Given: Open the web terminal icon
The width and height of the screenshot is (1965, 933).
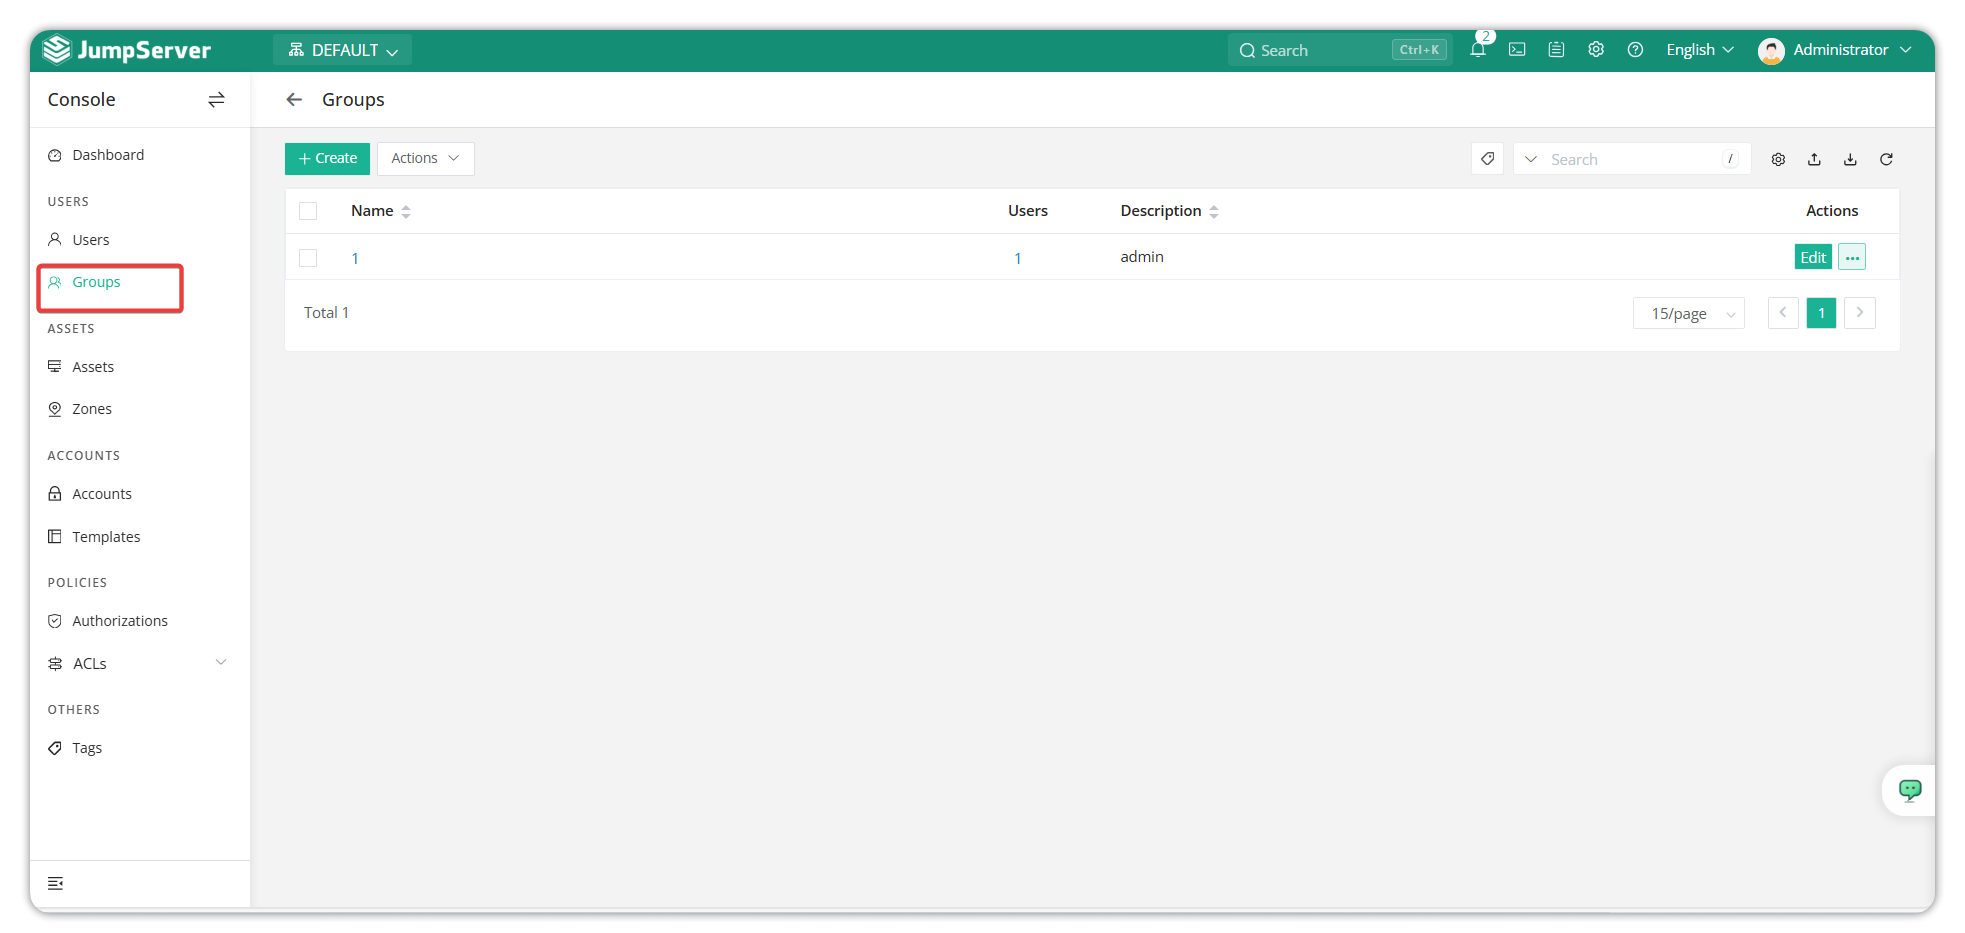Looking at the screenshot, I should tap(1517, 49).
